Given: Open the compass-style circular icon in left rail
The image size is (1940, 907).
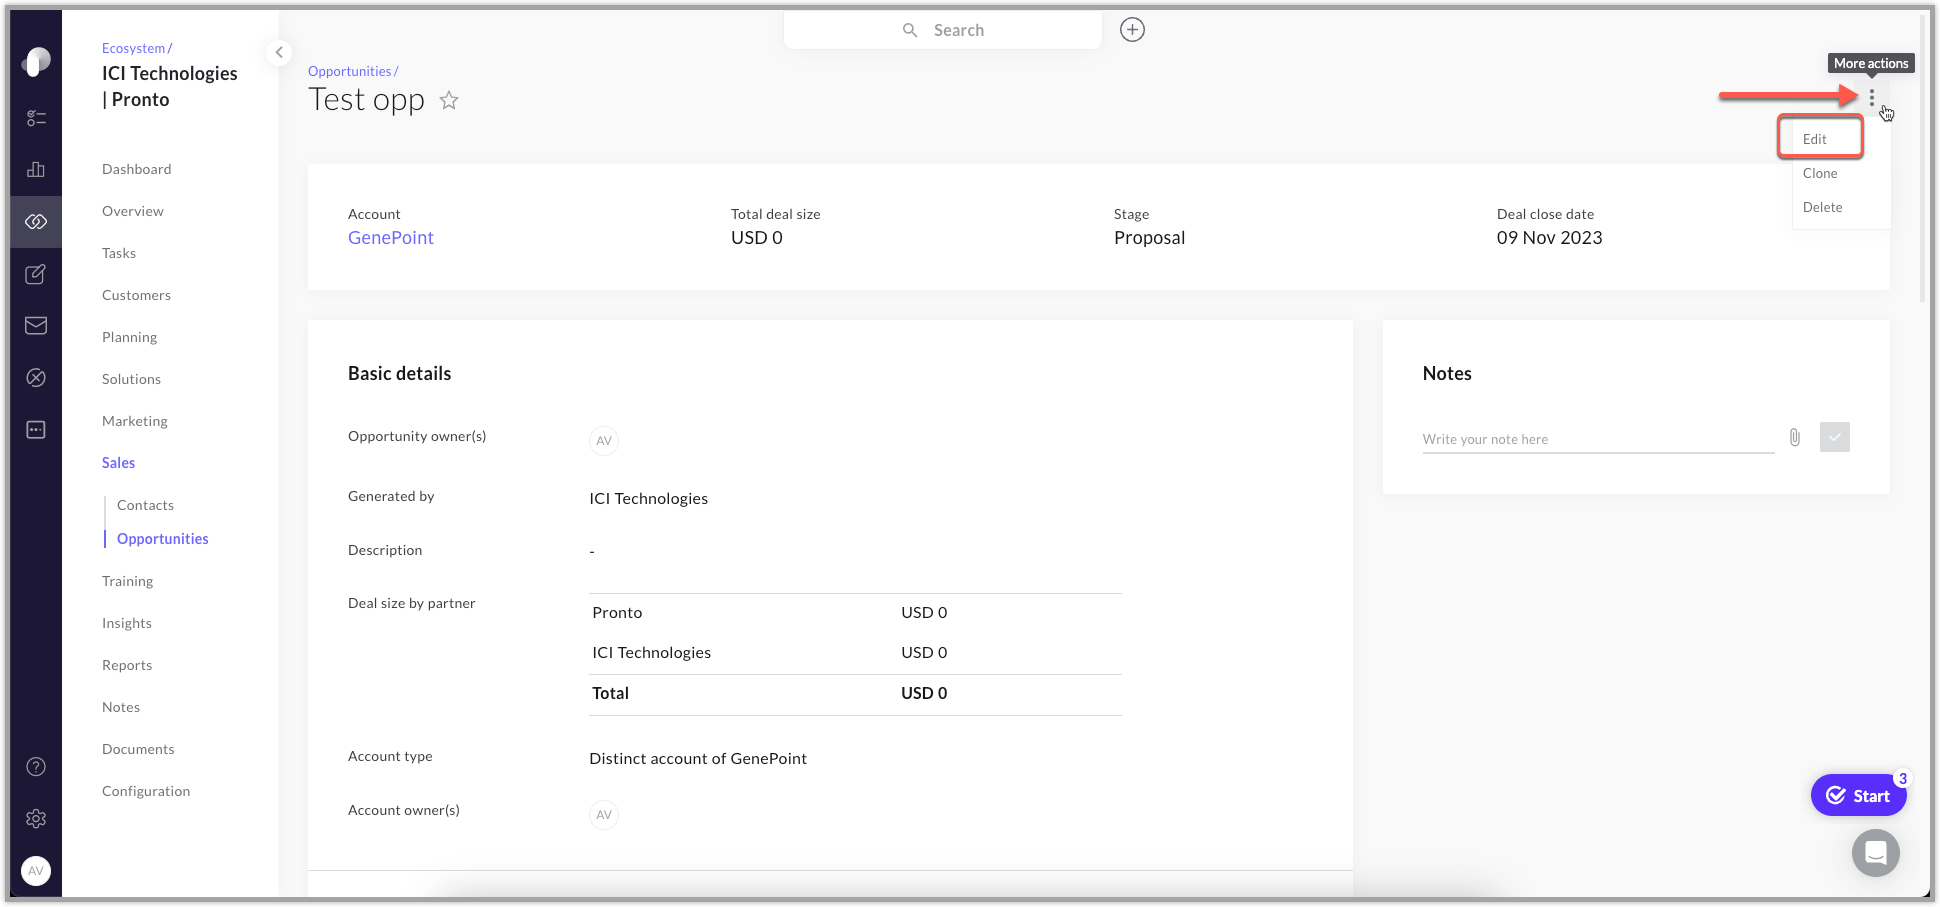Looking at the screenshot, I should point(36,378).
